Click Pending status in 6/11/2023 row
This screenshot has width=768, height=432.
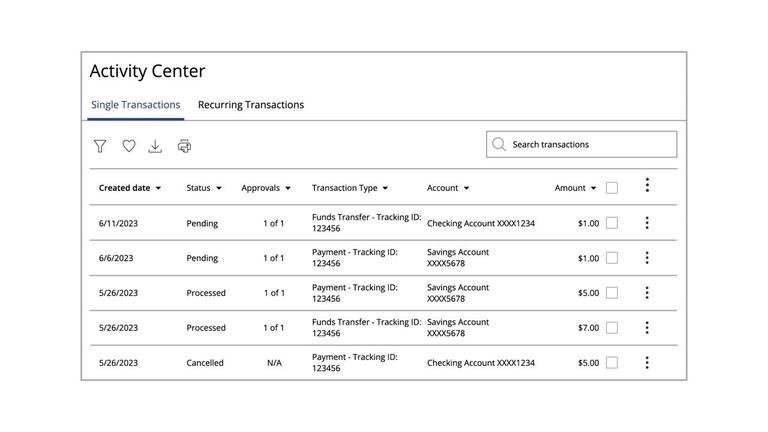202,223
